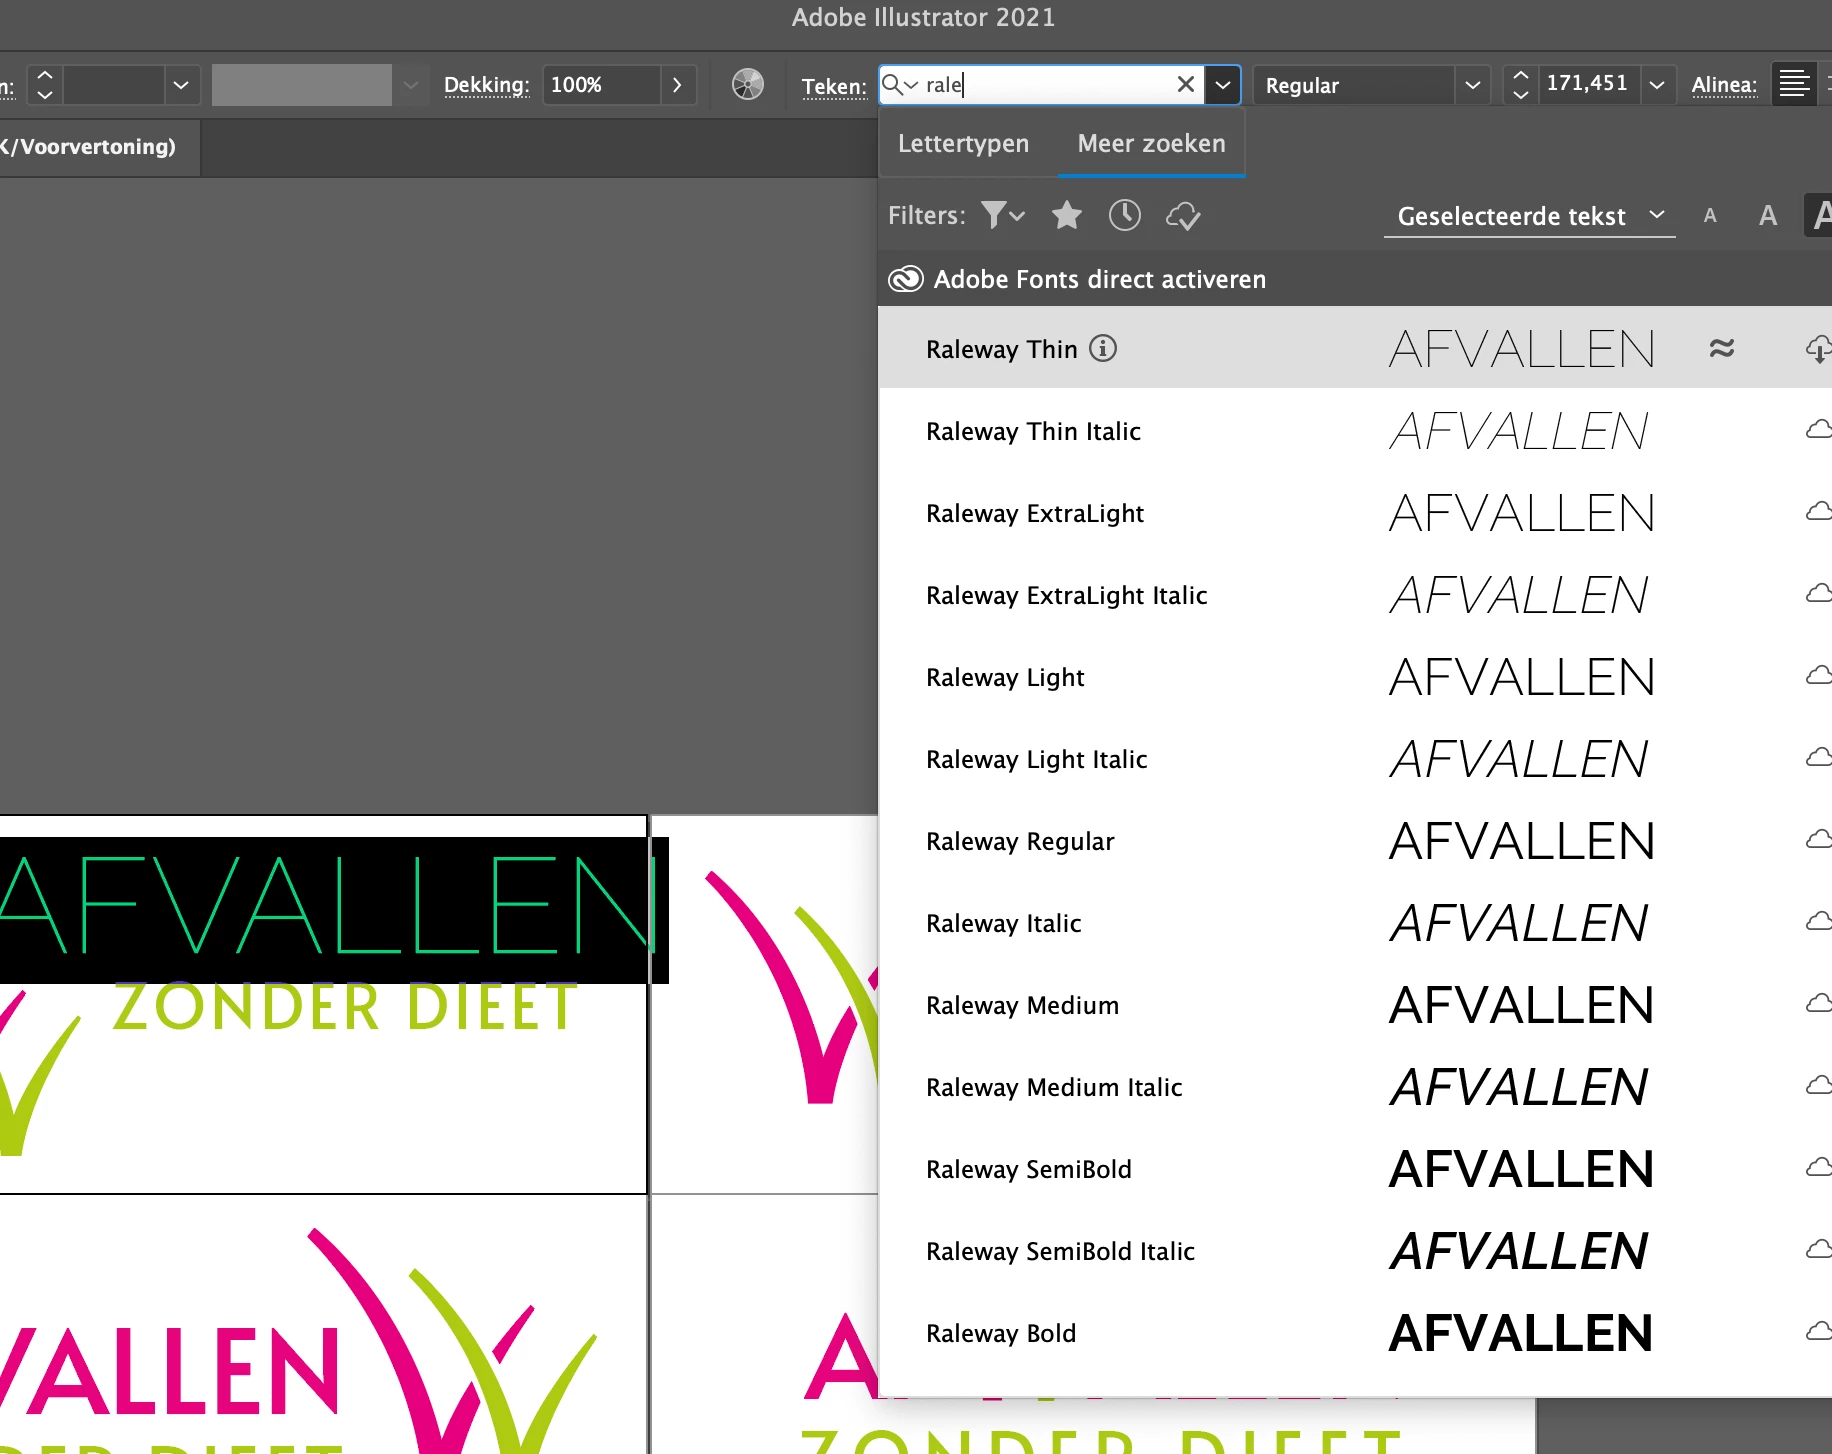This screenshot has height=1454, width=1832.
Task: Show similar fonts to Raleway Thin
Action: tap(1722, 348)
